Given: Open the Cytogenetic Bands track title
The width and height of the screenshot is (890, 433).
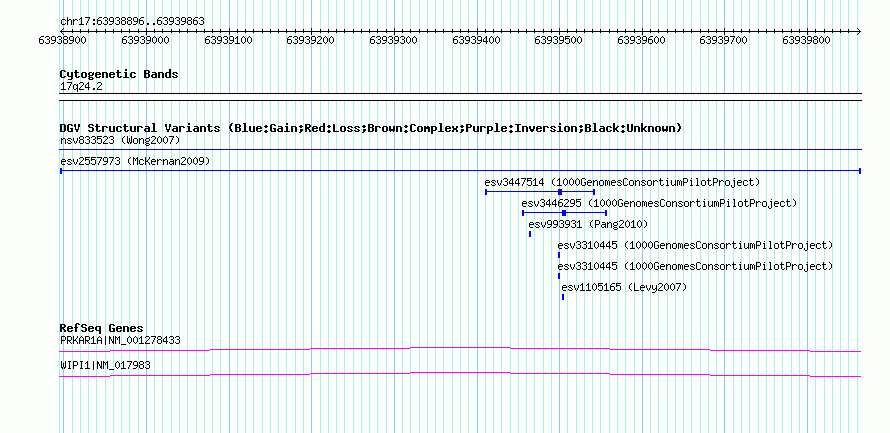Looking at the screenshot, I should [119, 74].
